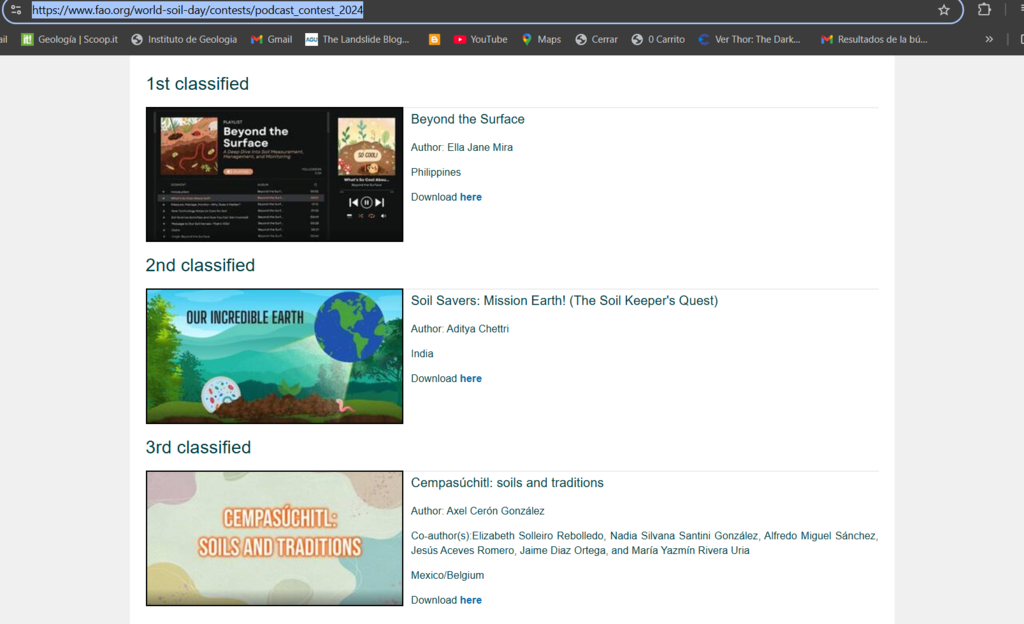
Task: Open Geología | Scoop.it bookmark
Action: pyautogui.click(x=70, y=39)
